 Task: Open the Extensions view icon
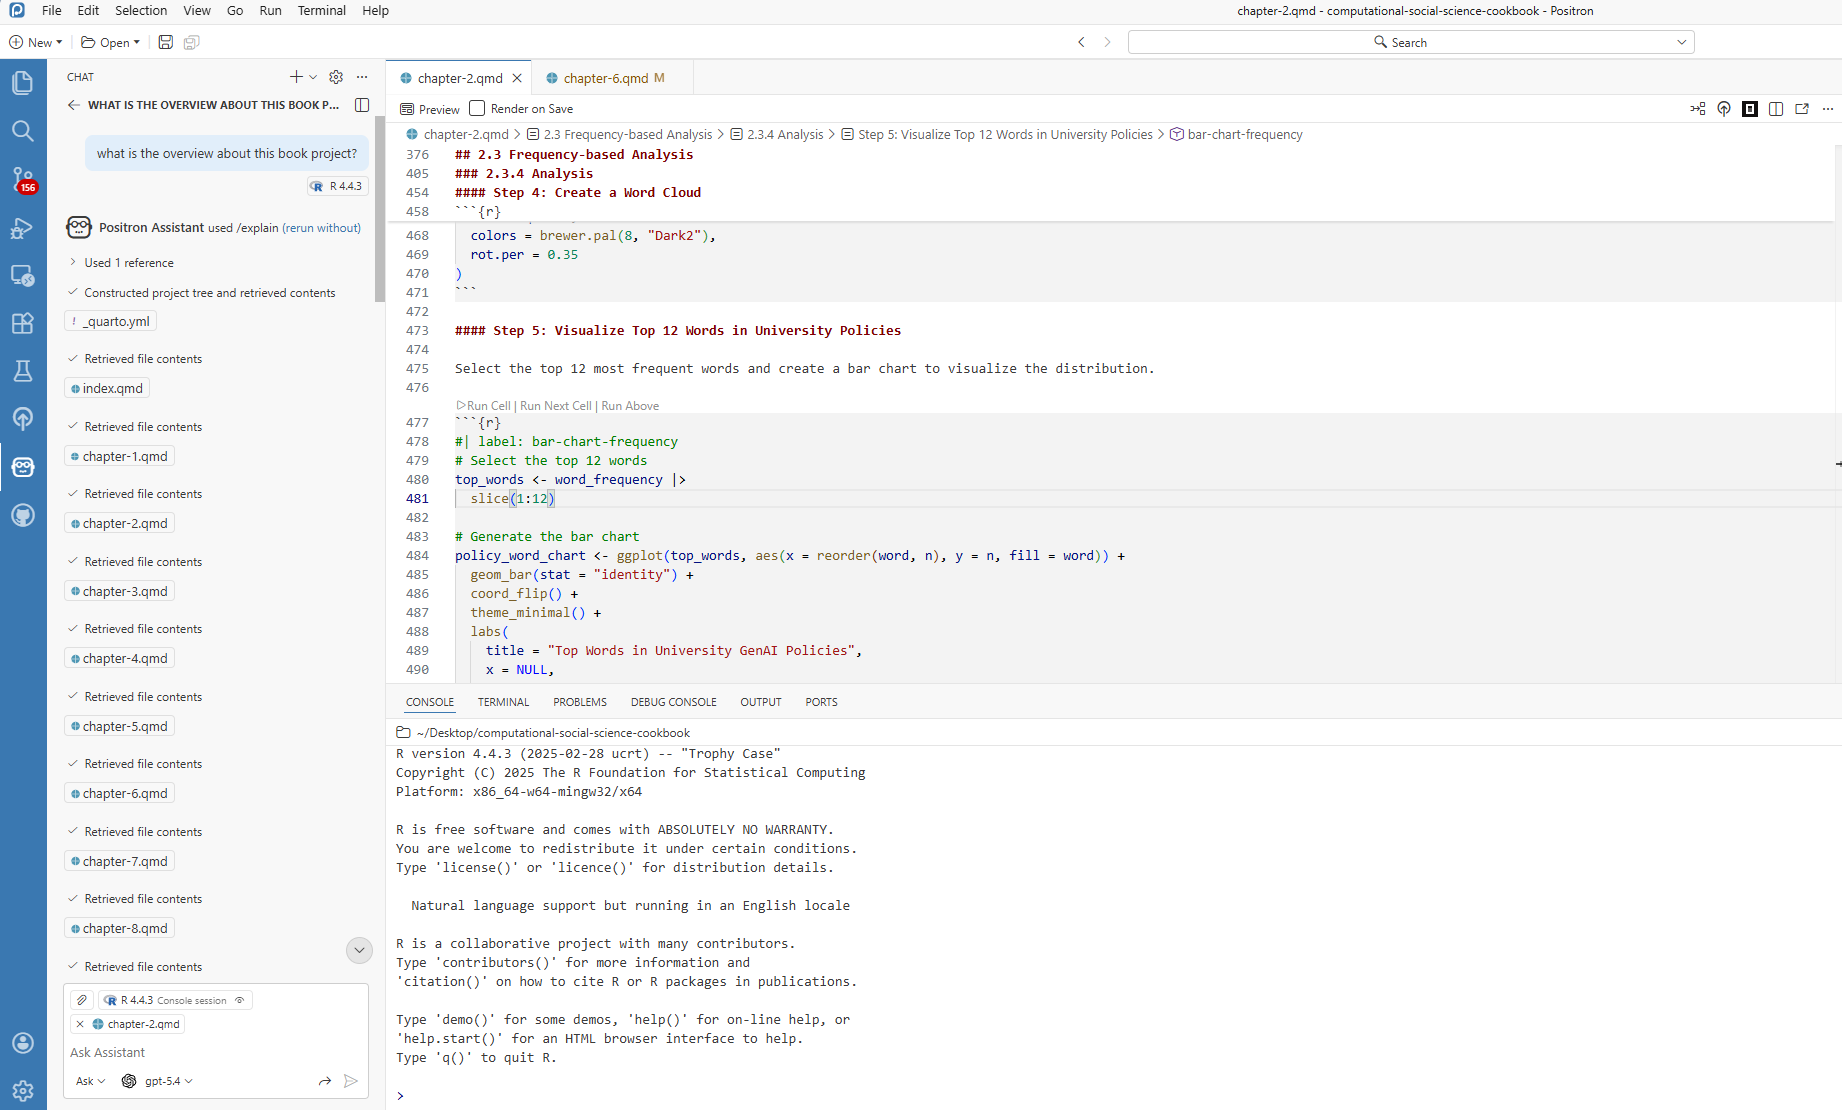tap(22, 323)
